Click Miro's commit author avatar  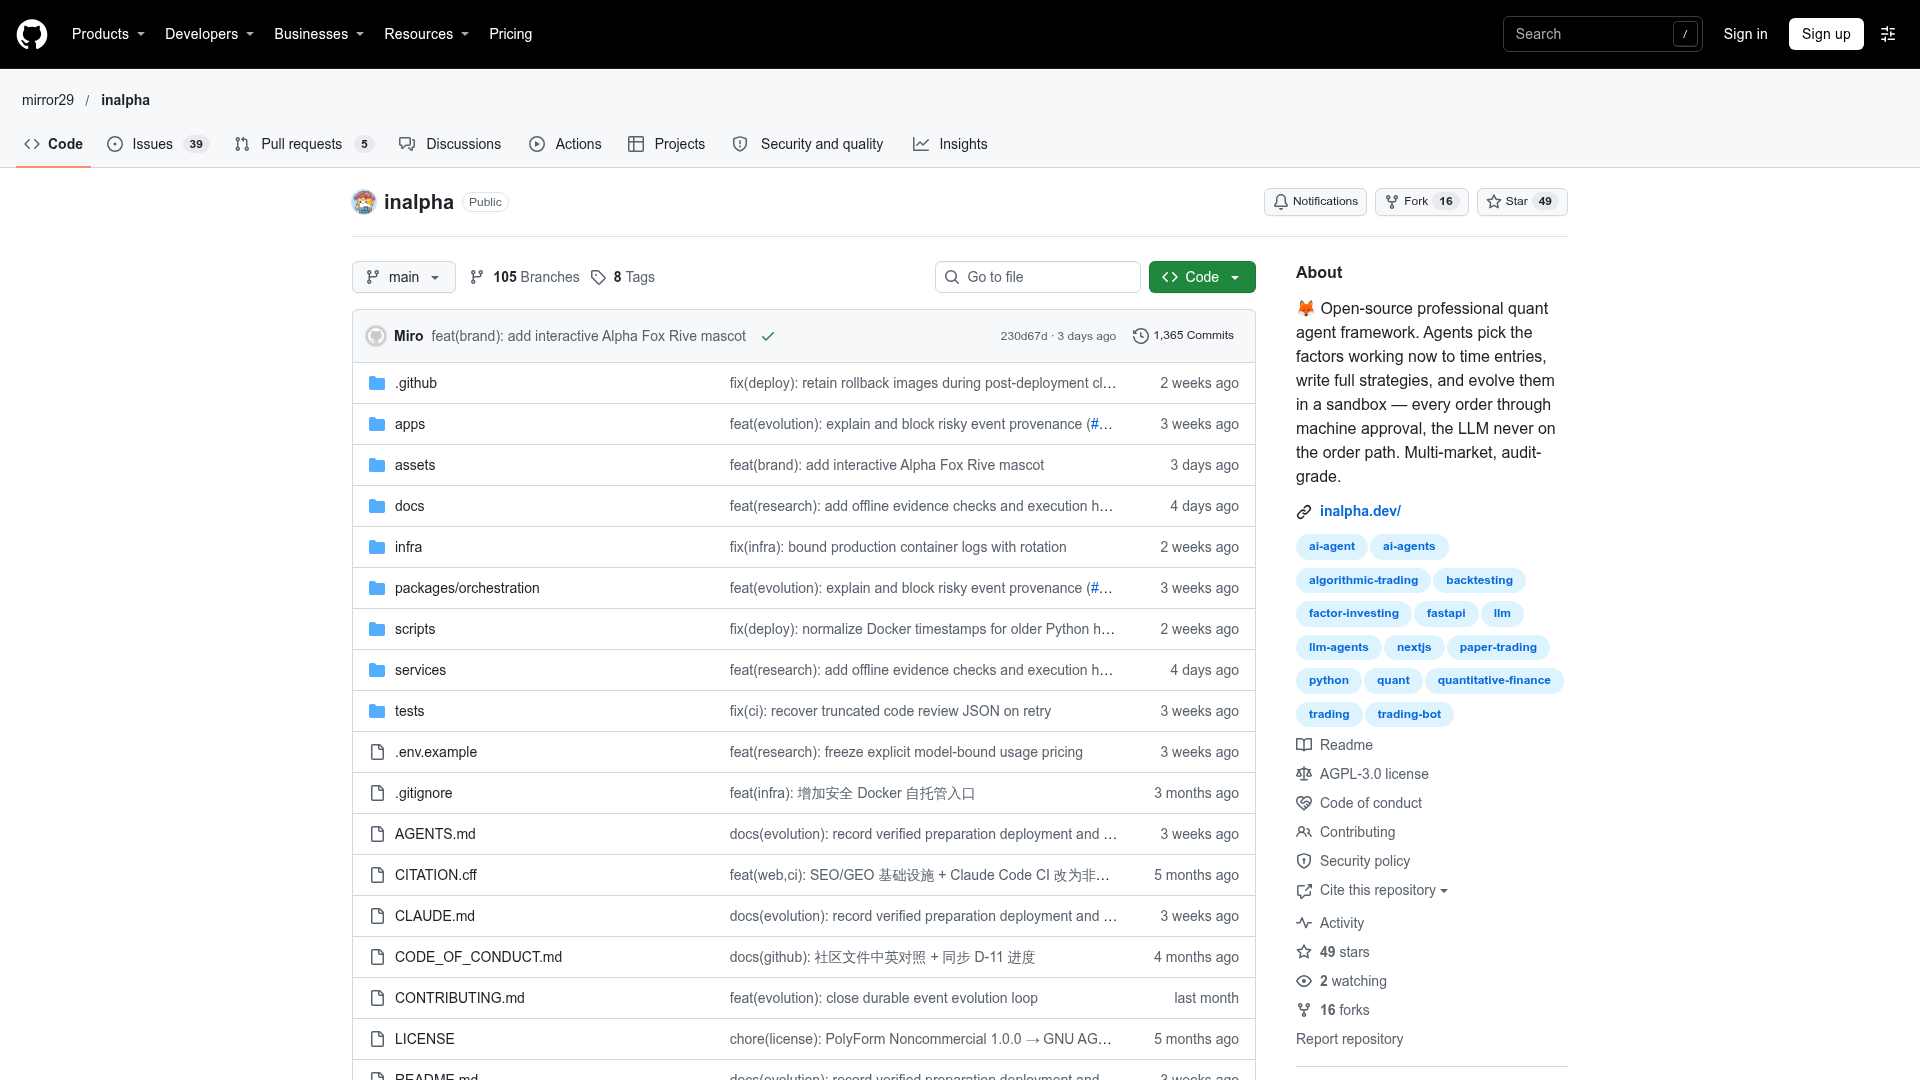pos(376,336)
